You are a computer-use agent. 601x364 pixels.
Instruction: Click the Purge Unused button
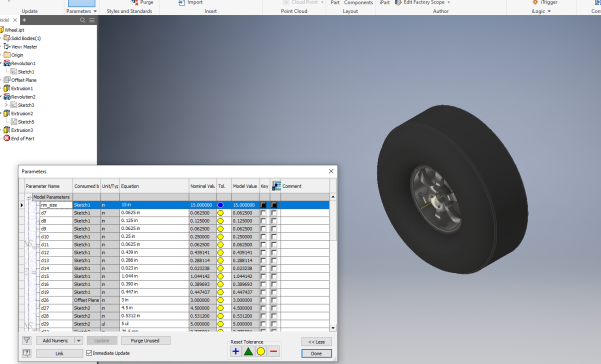coord(146,340)
